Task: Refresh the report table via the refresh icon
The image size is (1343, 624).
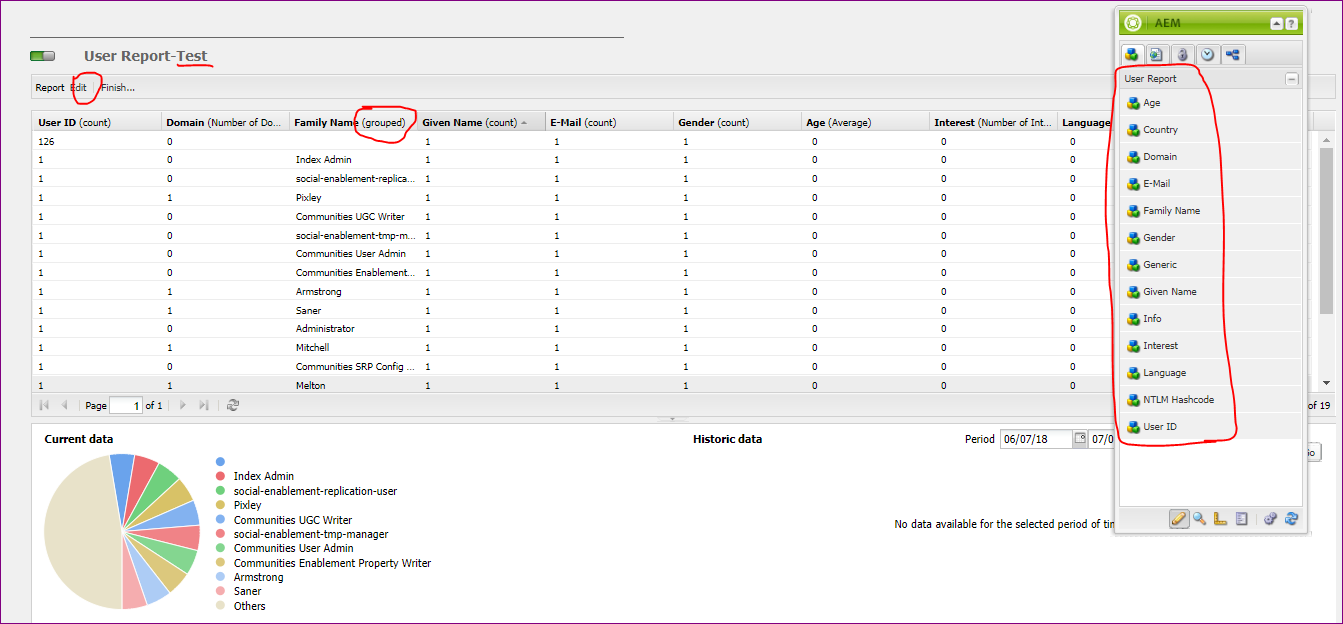Action: 232,405
